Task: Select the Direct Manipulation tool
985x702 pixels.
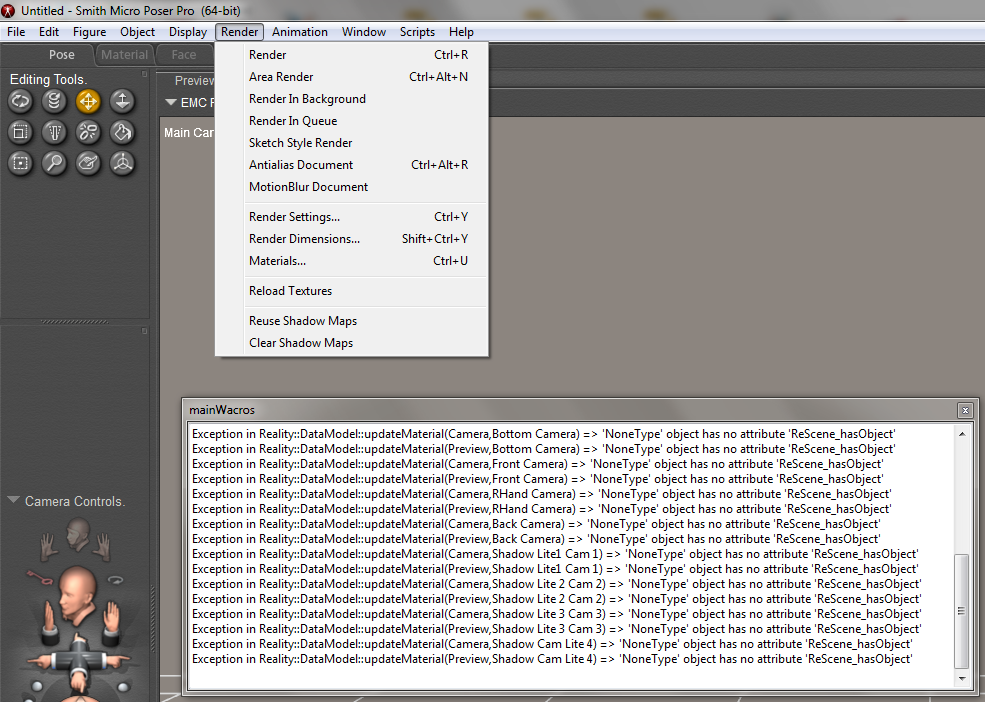Action: pos(122,163)
